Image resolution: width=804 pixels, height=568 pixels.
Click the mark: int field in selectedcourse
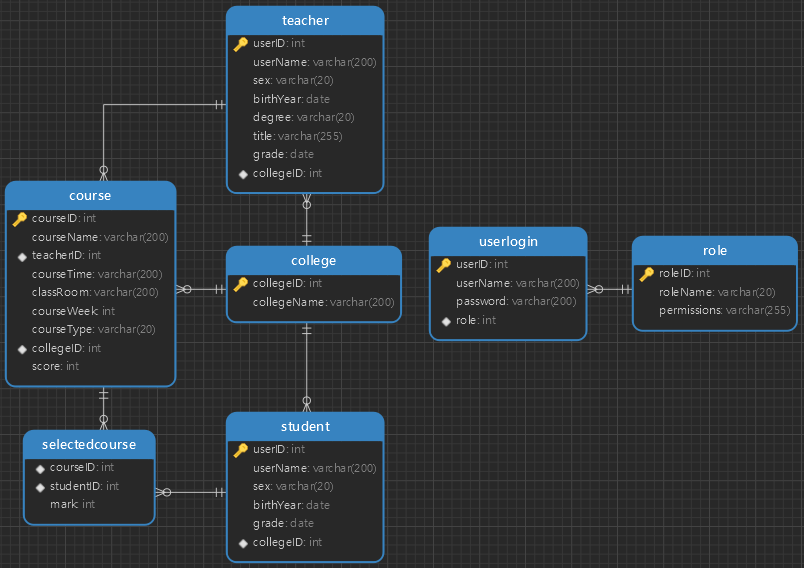click(72, 504)
